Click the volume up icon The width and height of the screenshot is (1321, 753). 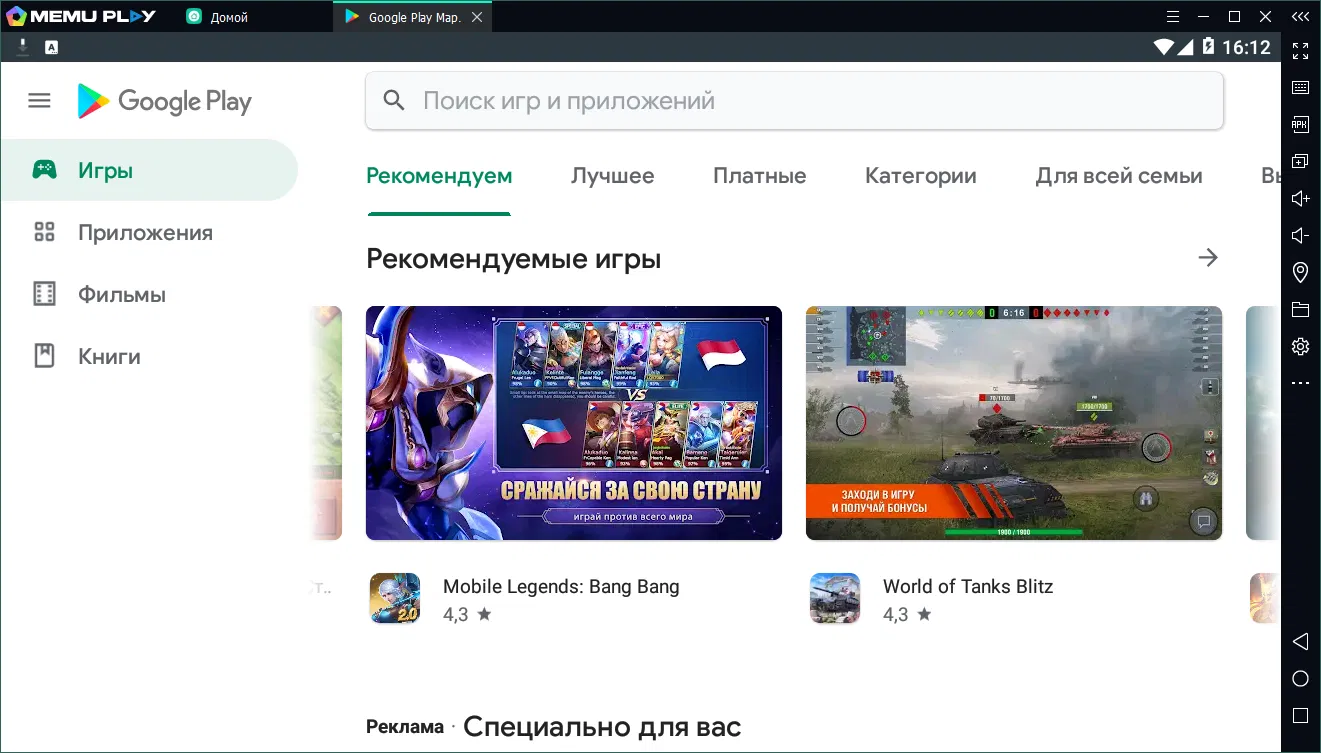coord(1300,198)
